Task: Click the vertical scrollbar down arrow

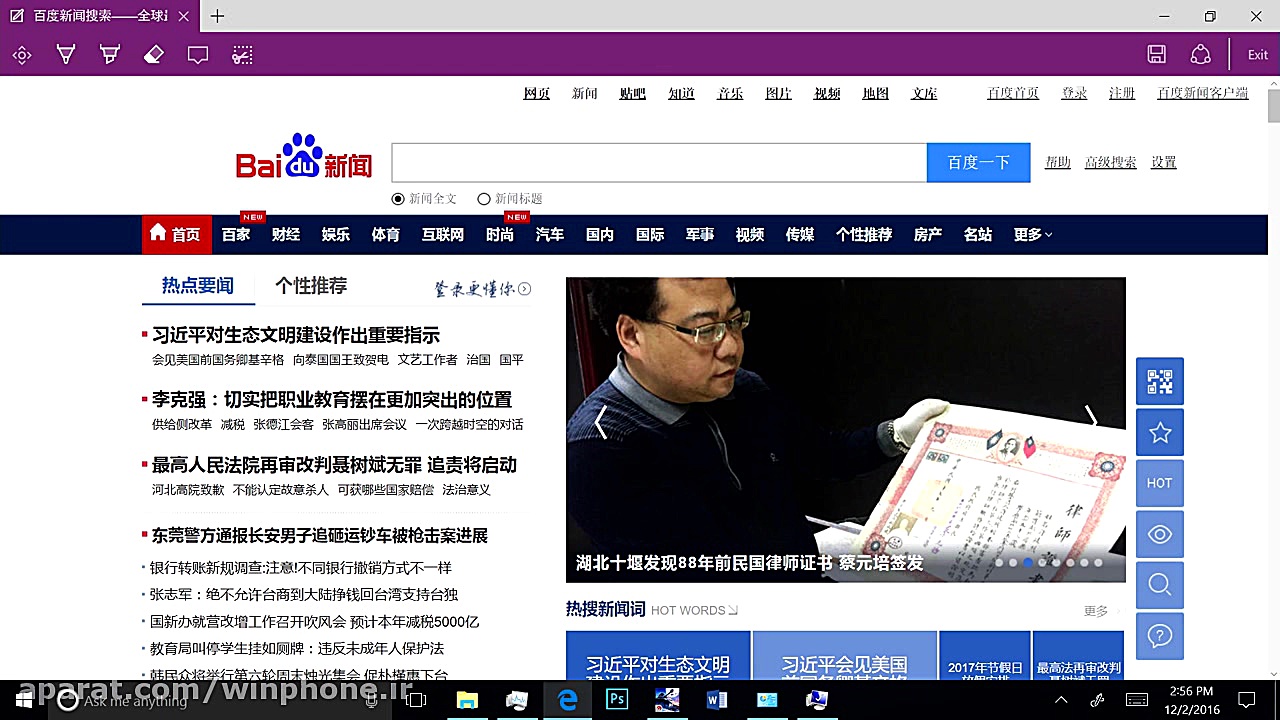Action: pyautogui.click(x=1273, y=673)
